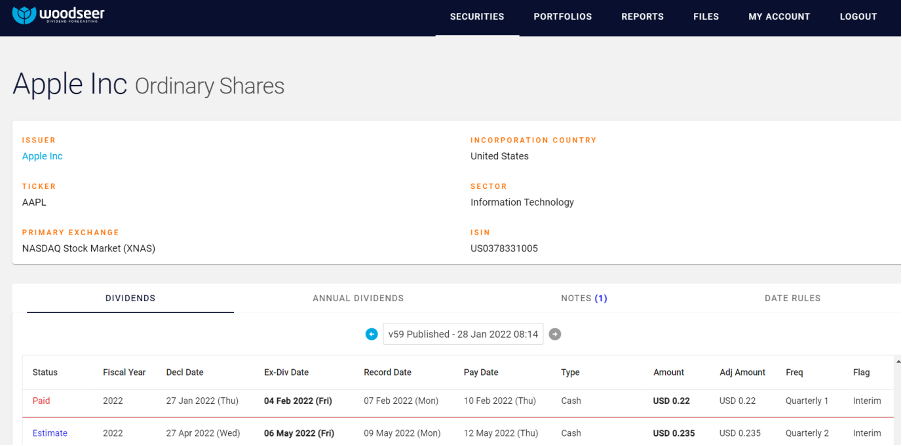Click Logout in the top bar
This screenshot has width=902, height=446.
click(x=858, y=17)
